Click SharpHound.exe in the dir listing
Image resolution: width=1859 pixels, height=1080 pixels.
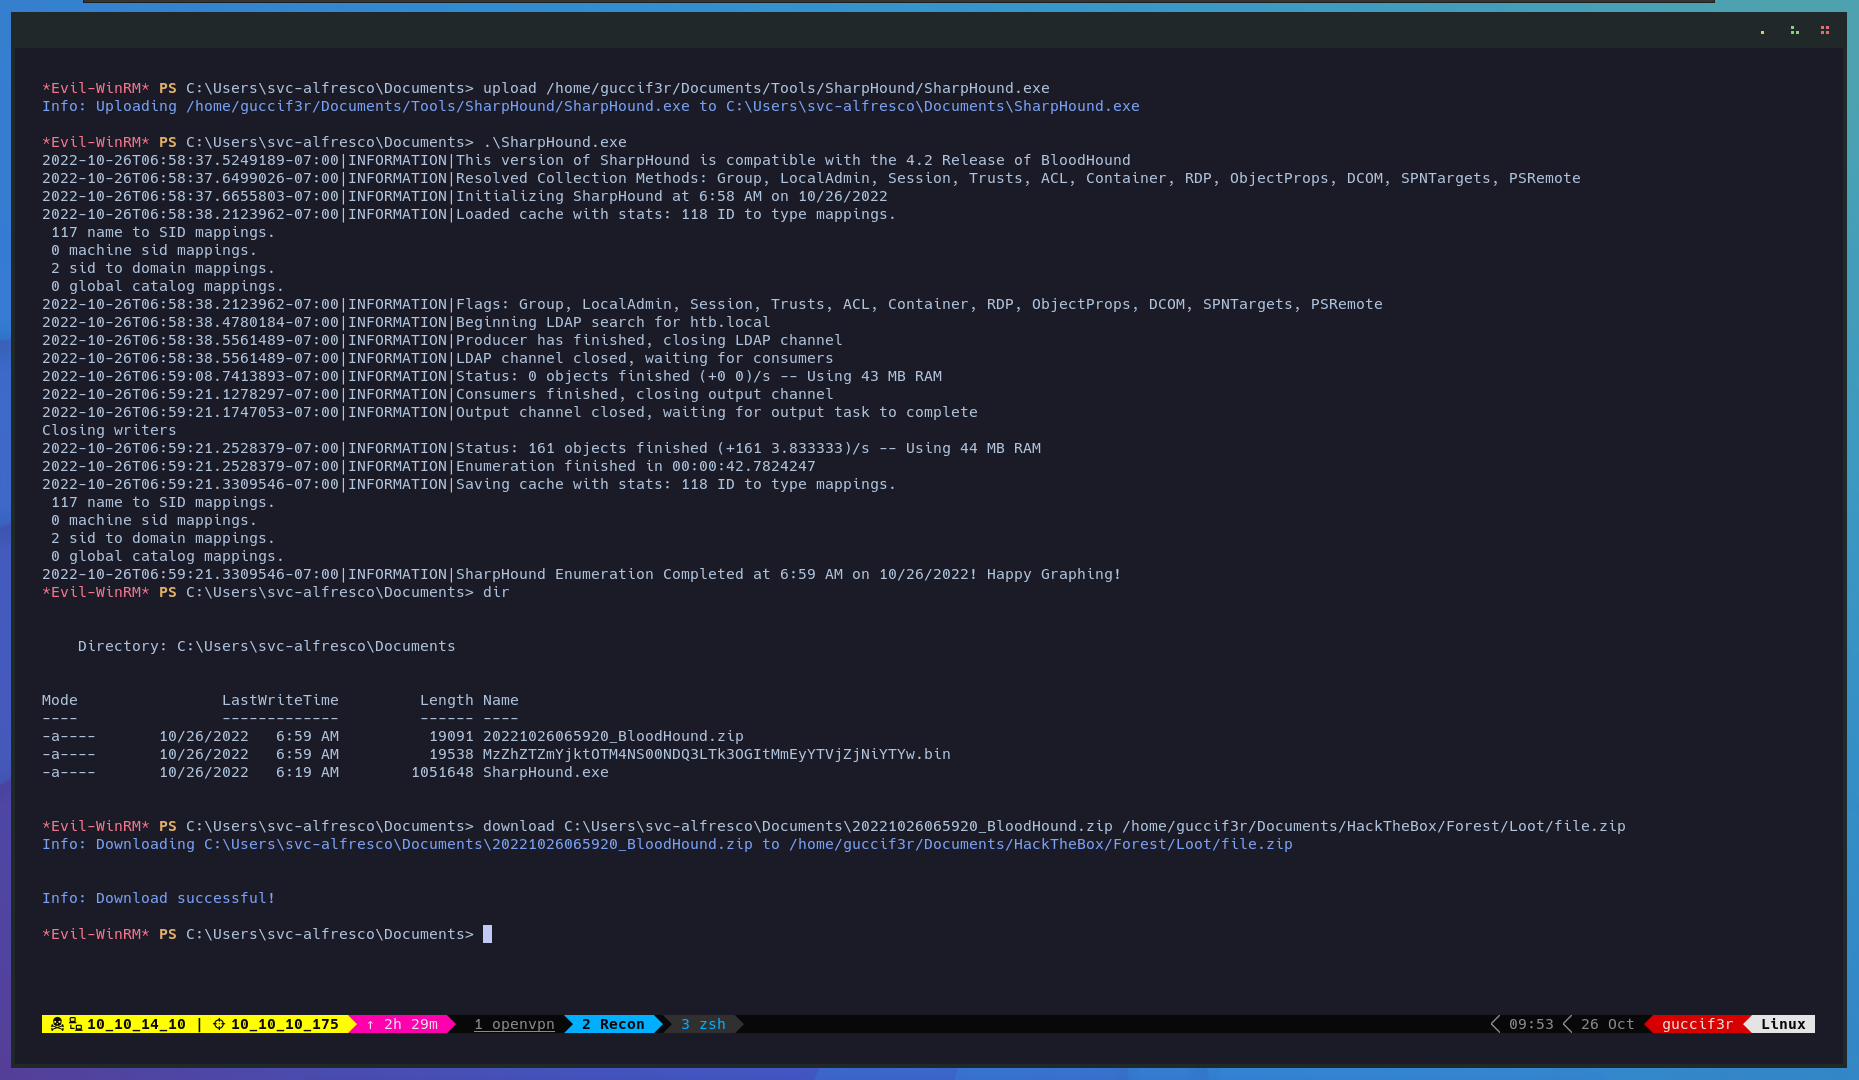(x=546, y=772)
